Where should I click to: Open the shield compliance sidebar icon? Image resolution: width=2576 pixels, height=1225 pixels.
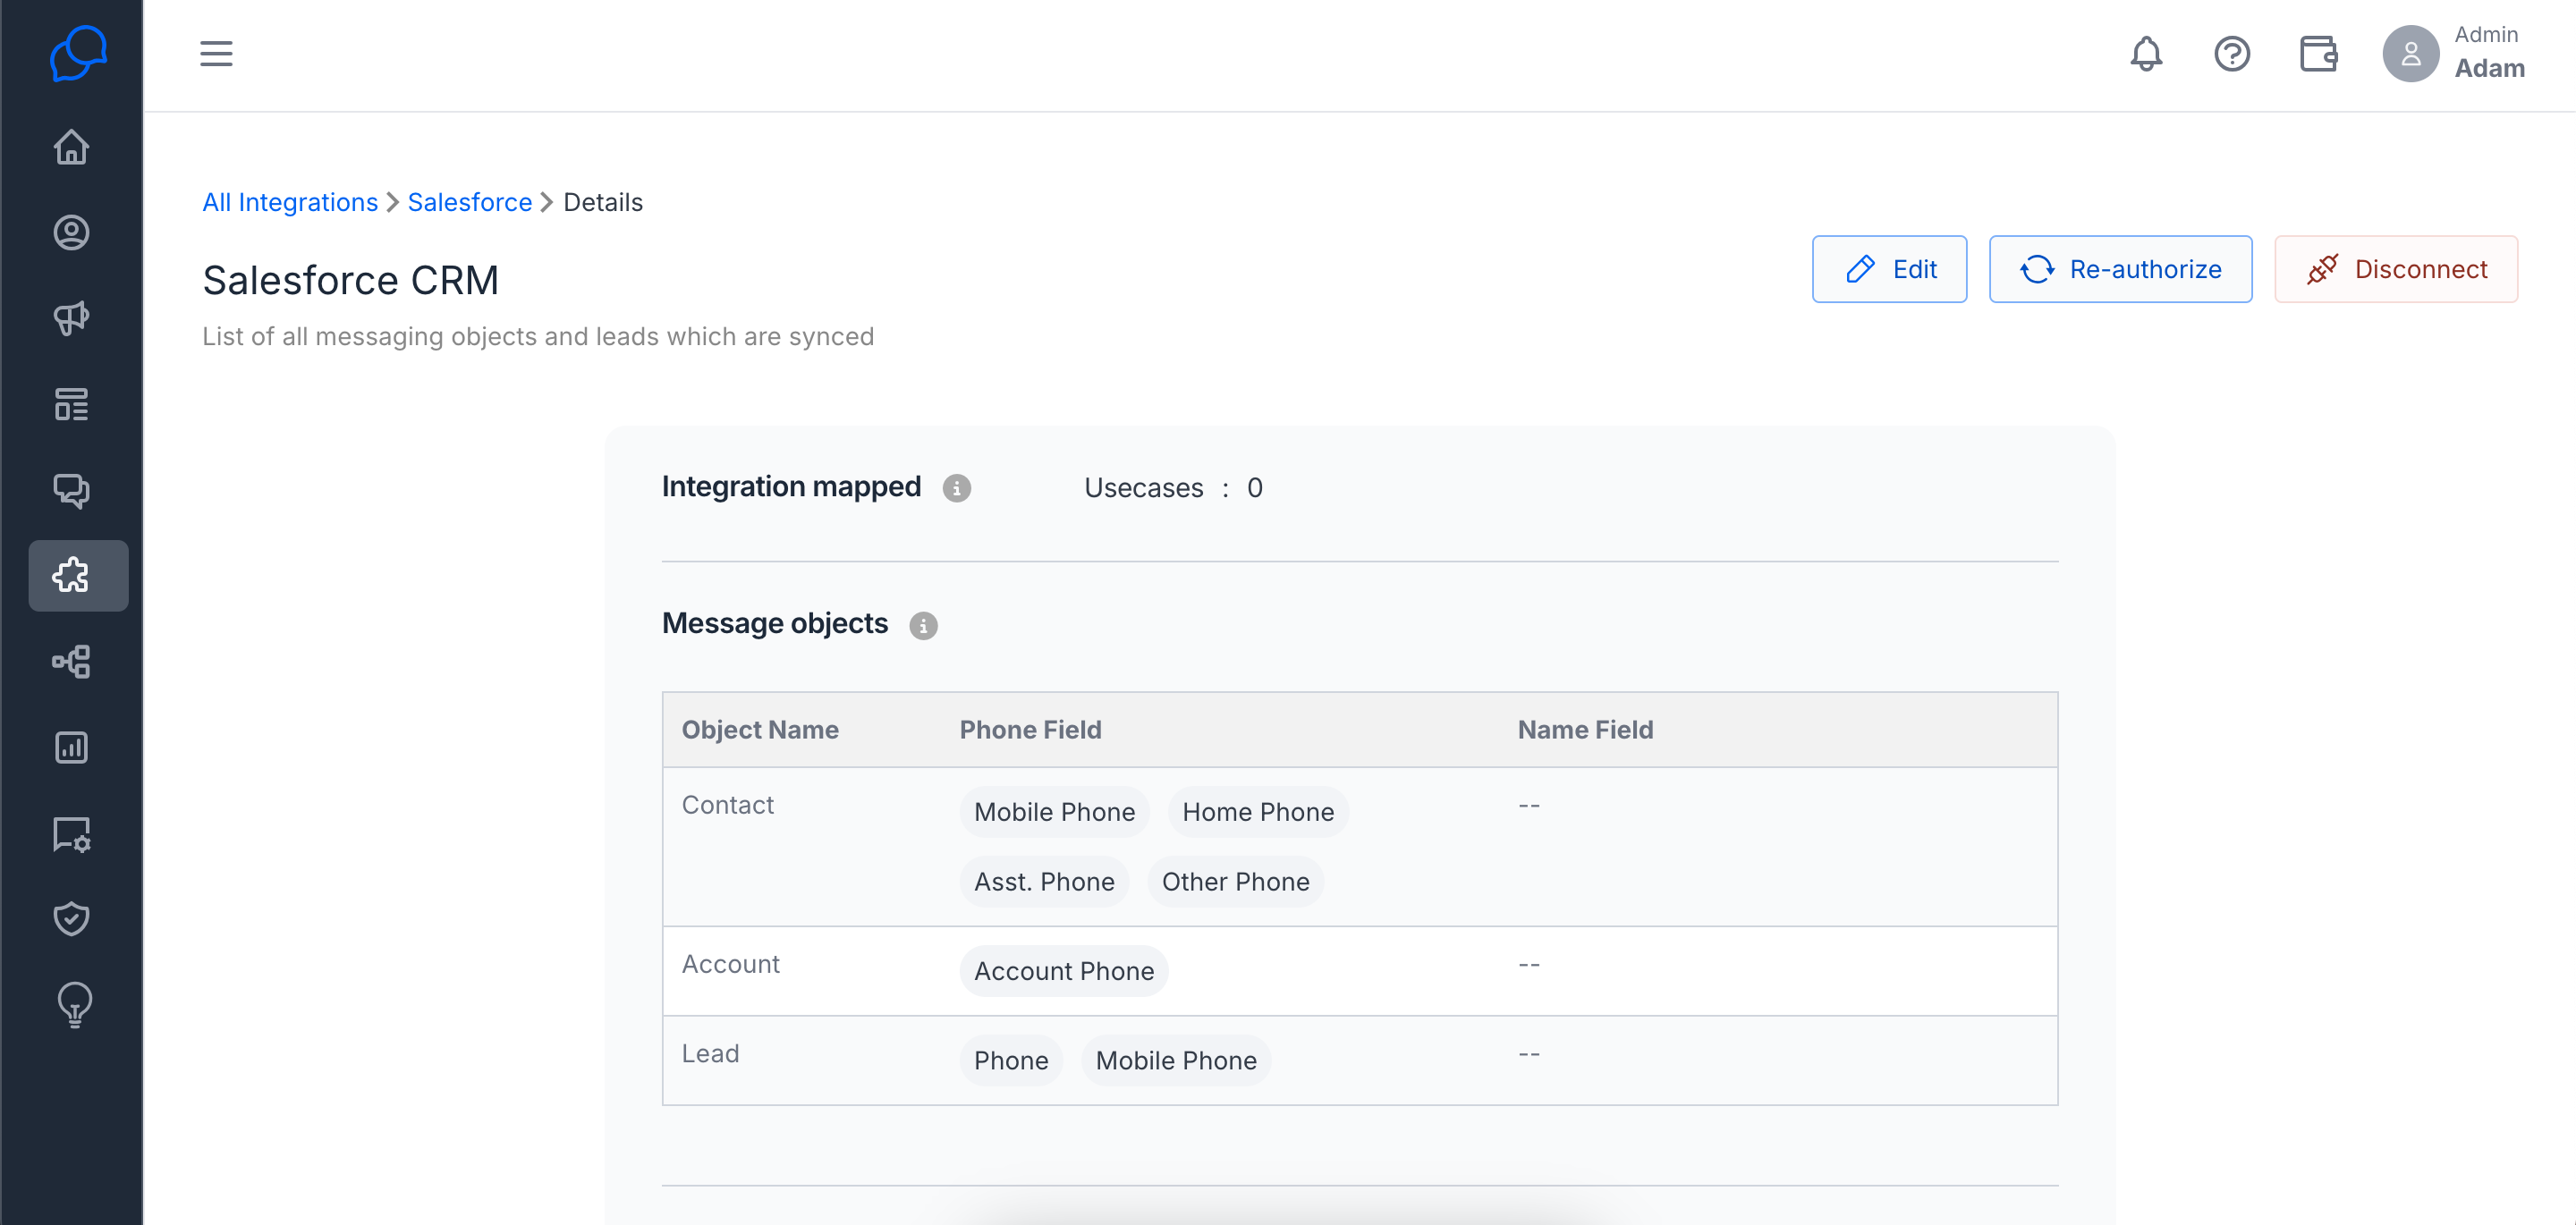71,918
